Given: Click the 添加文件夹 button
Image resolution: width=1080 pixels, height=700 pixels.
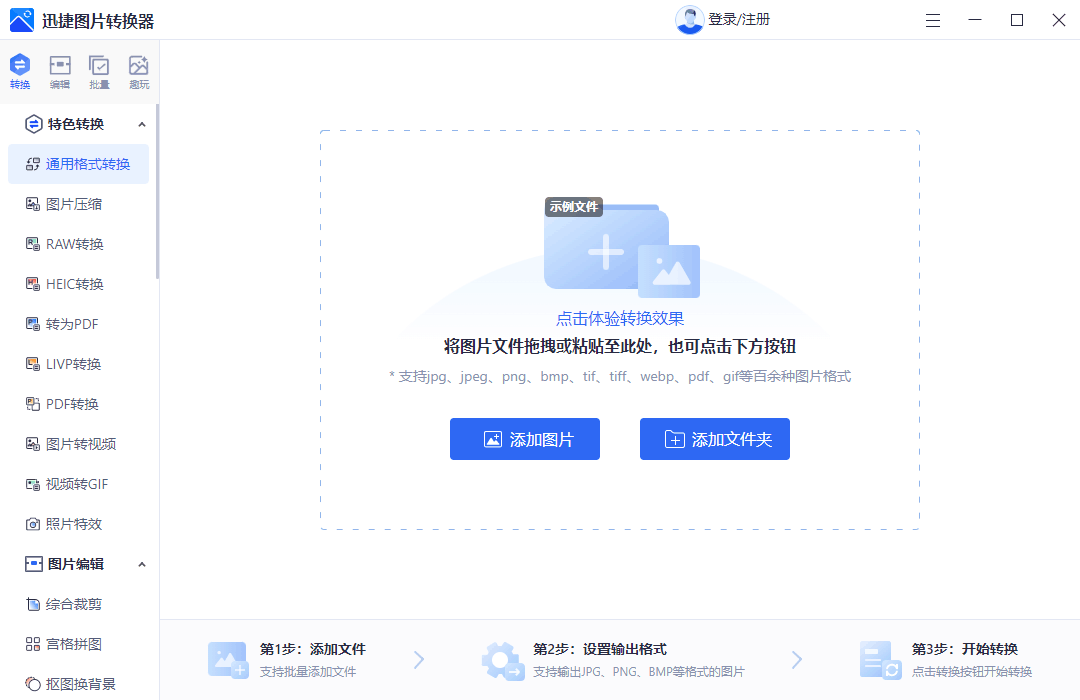Looking at the screenshot, I should point(714,439).
